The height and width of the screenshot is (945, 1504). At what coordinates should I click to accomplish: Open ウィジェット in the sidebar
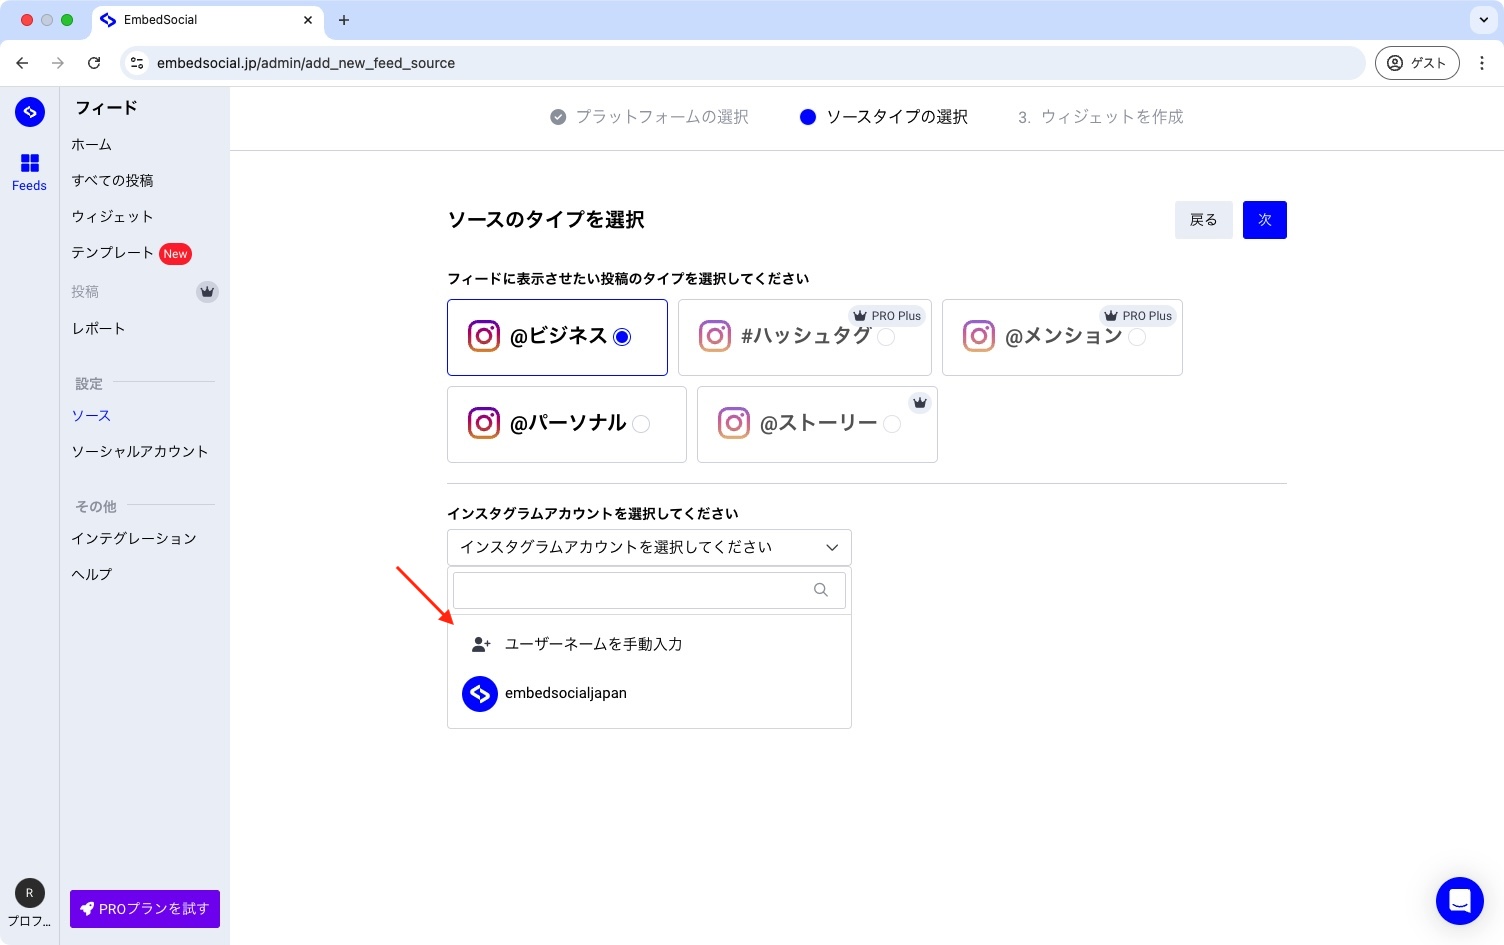tap(112, 217)
